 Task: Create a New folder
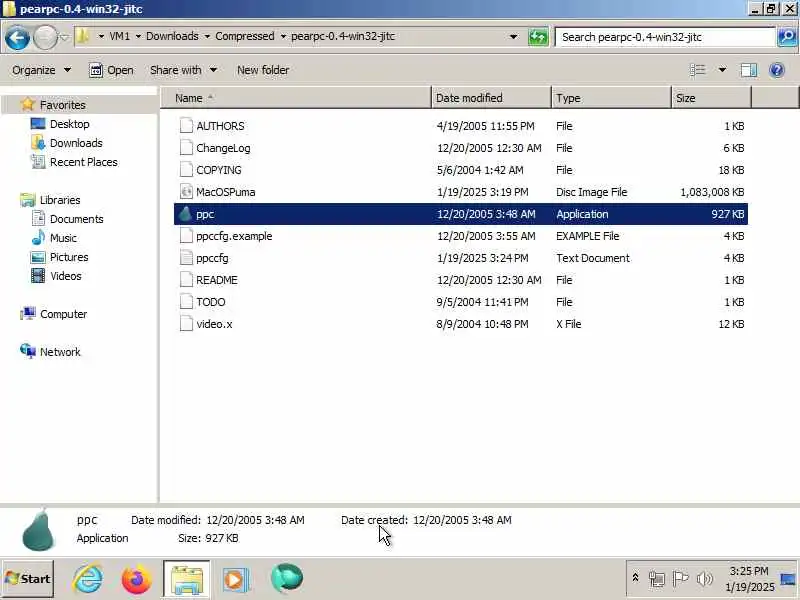pos(263,70)
